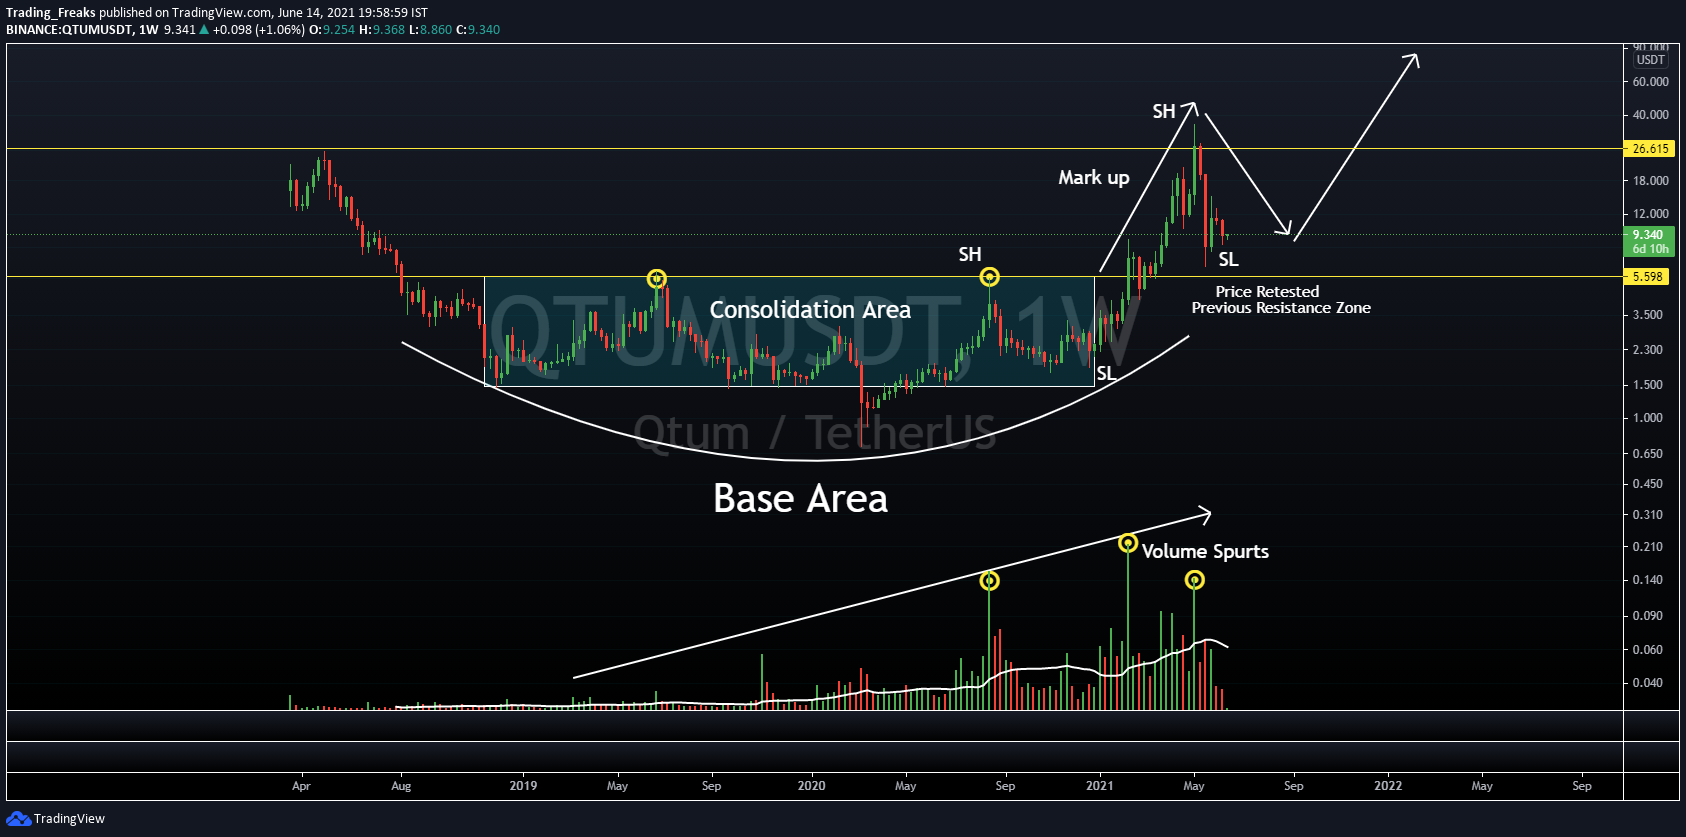
Task: Click the Trading_Freaks author name in header
Action: [51, 13]
